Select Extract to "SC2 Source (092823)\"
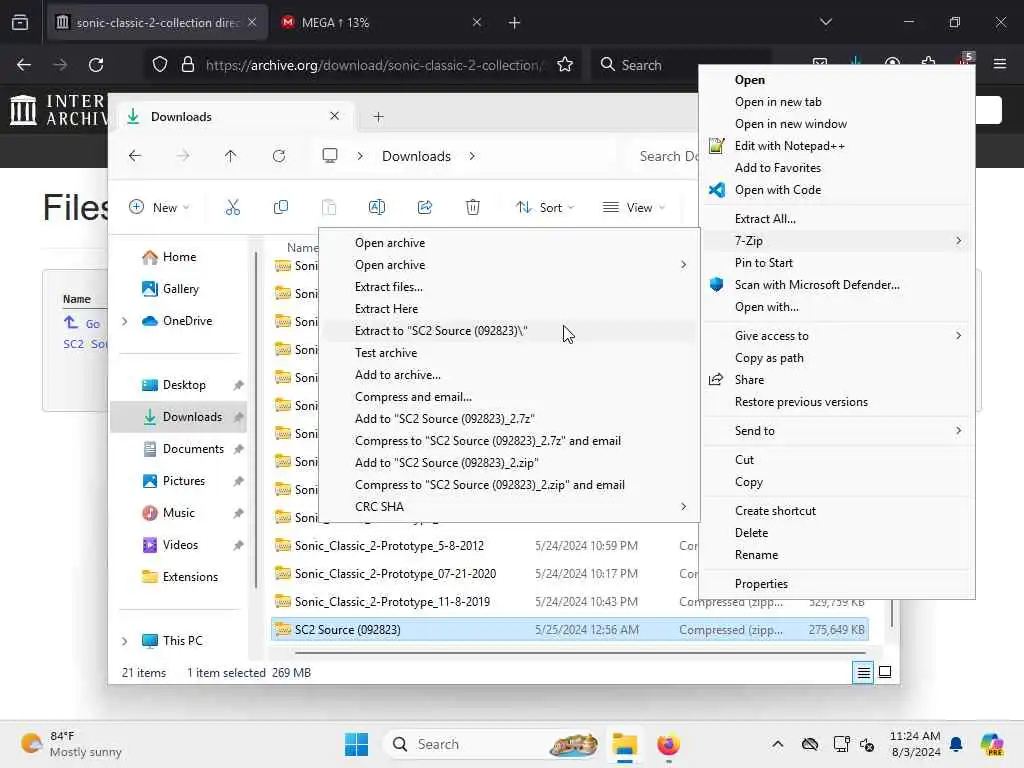This screenshot has height=768, width=1024. click(x=509, y=330)
